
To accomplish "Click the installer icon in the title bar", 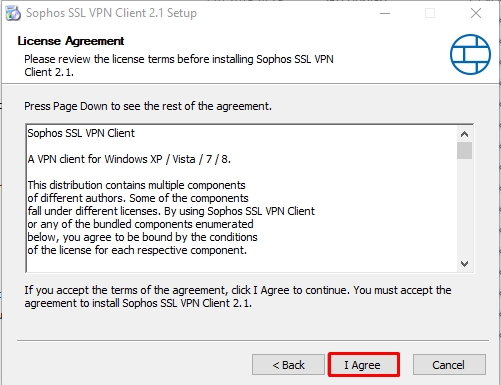I will click(13, 13).
